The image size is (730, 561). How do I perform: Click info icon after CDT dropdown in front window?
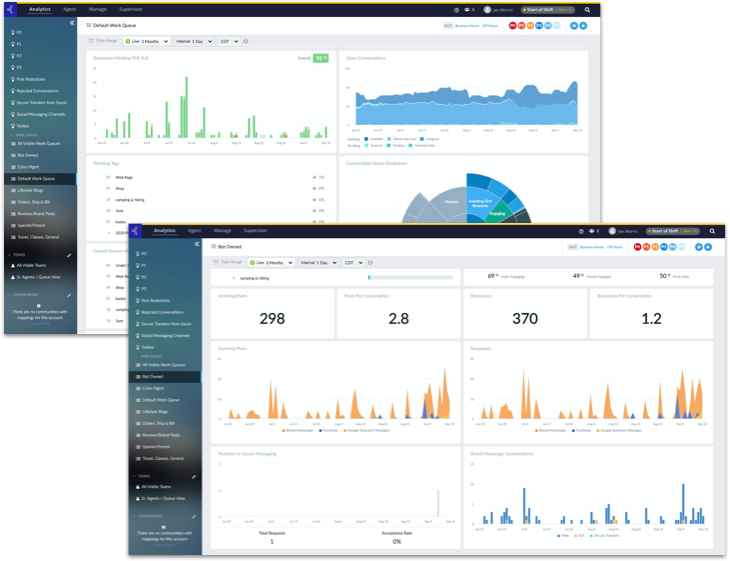click(x=371, y=263)
